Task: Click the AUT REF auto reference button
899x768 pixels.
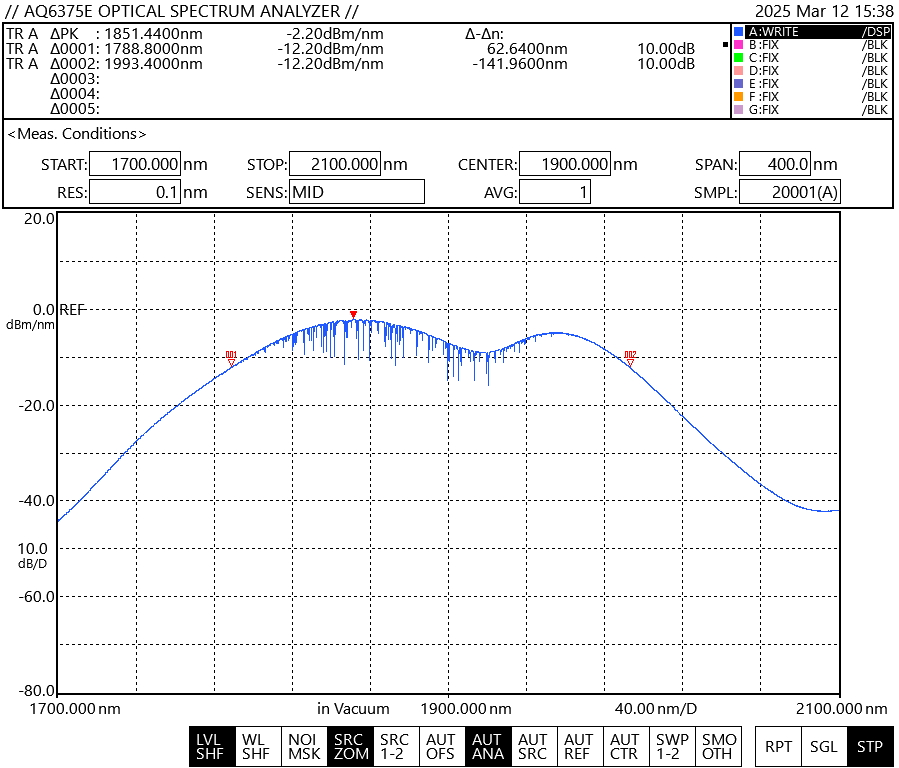Action: 579,746
